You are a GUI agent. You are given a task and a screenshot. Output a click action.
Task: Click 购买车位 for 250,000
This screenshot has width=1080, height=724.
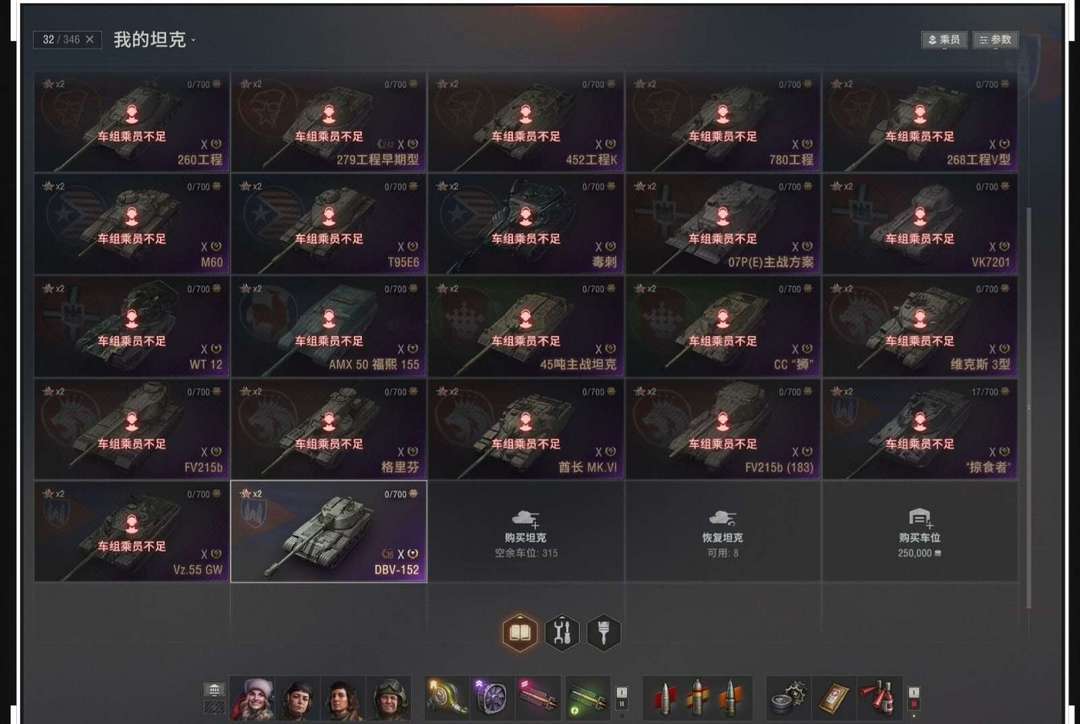point(920,532)
